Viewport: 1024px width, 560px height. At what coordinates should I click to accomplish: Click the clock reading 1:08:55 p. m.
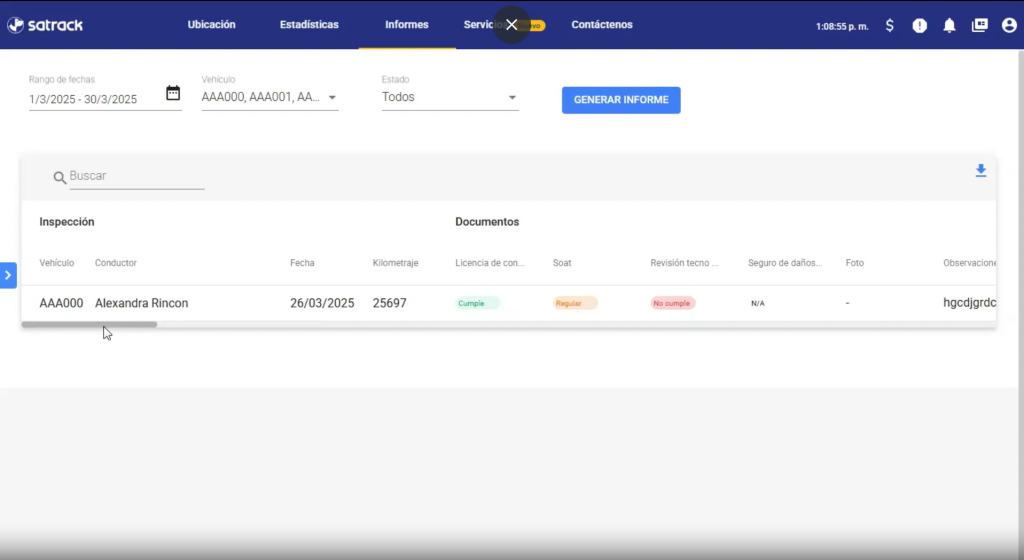[842, 26]
